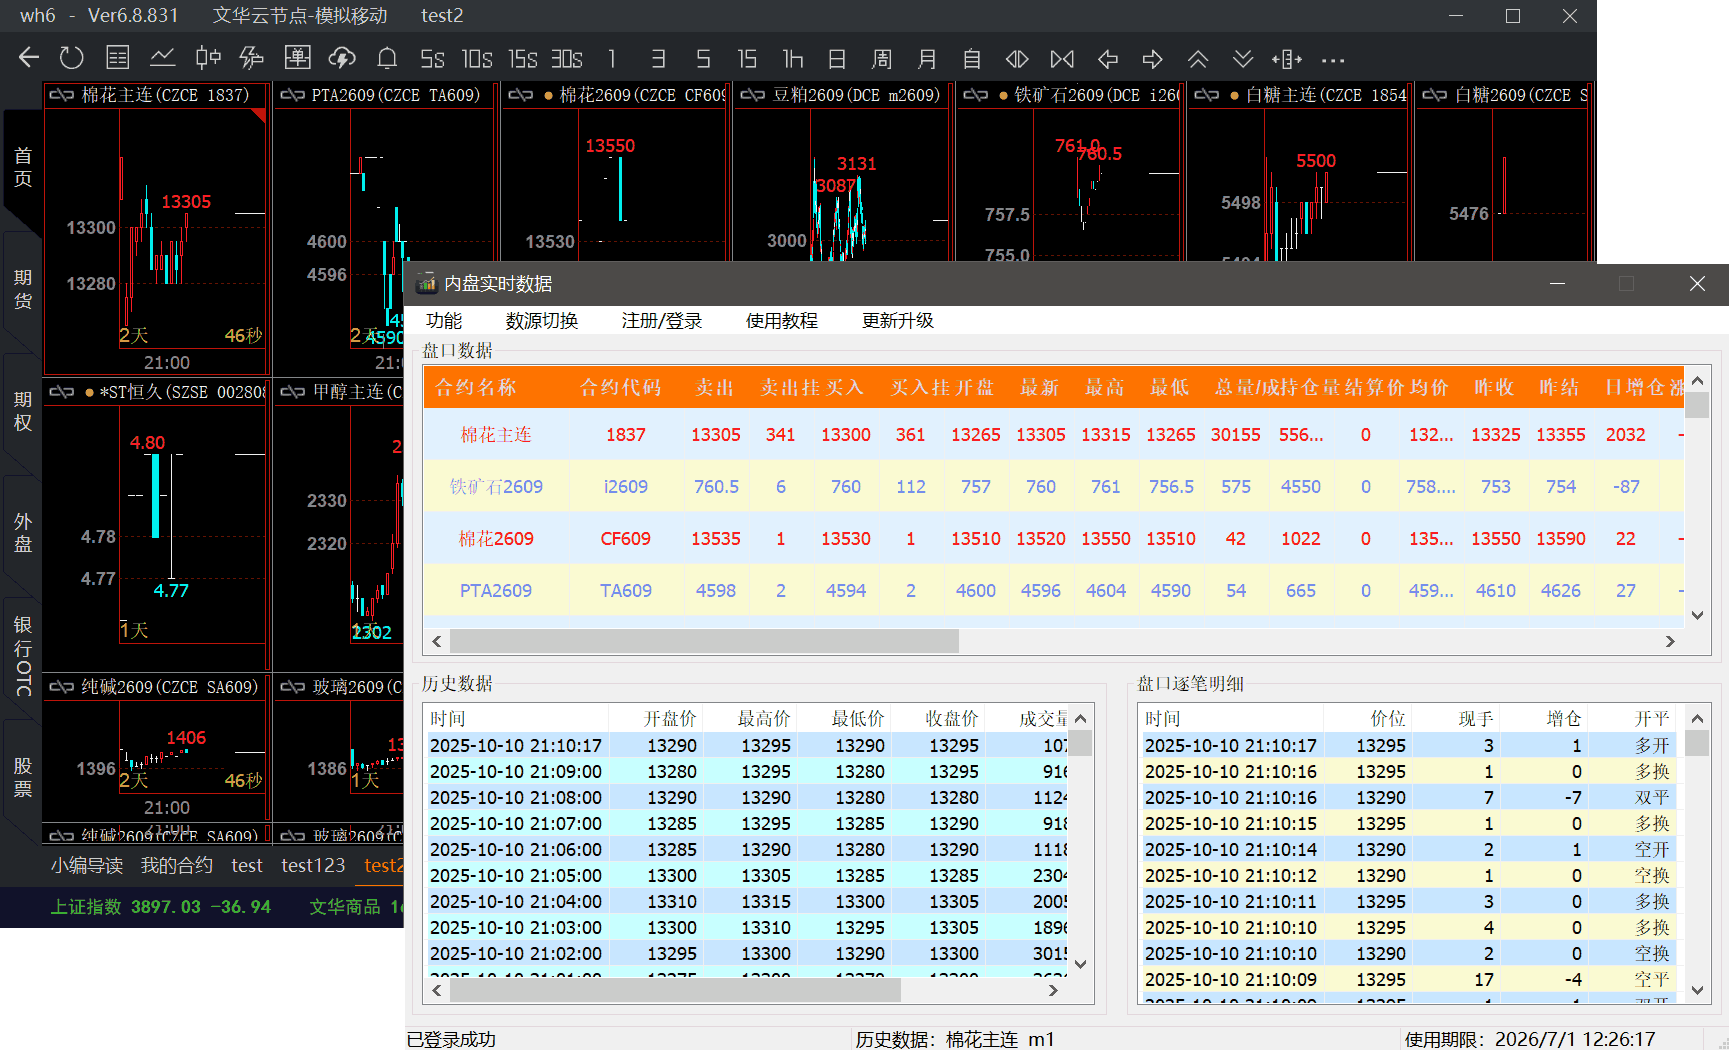1729x1050 pixels.
Task: Click the 使用教程 button
Action: 781,321
